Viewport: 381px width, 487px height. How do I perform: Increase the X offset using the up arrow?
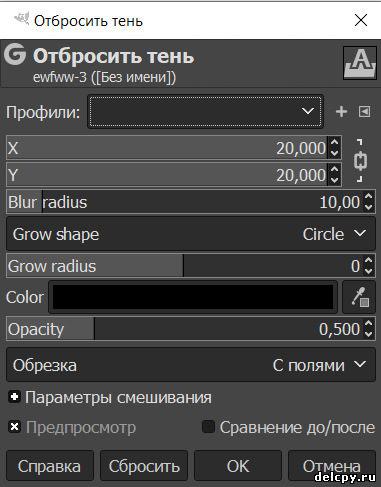pyautogui.click(x=334, y=143)
